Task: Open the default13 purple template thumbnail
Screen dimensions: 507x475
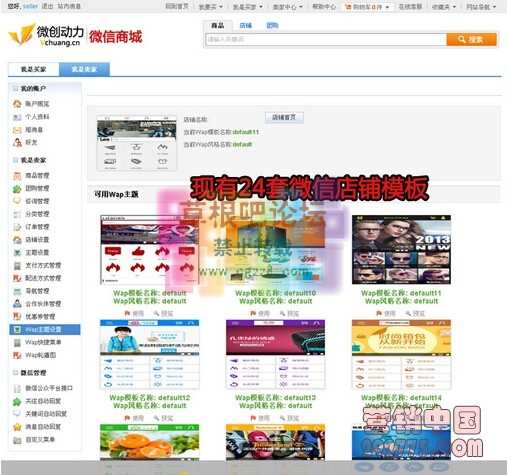Action: [275, 354]
